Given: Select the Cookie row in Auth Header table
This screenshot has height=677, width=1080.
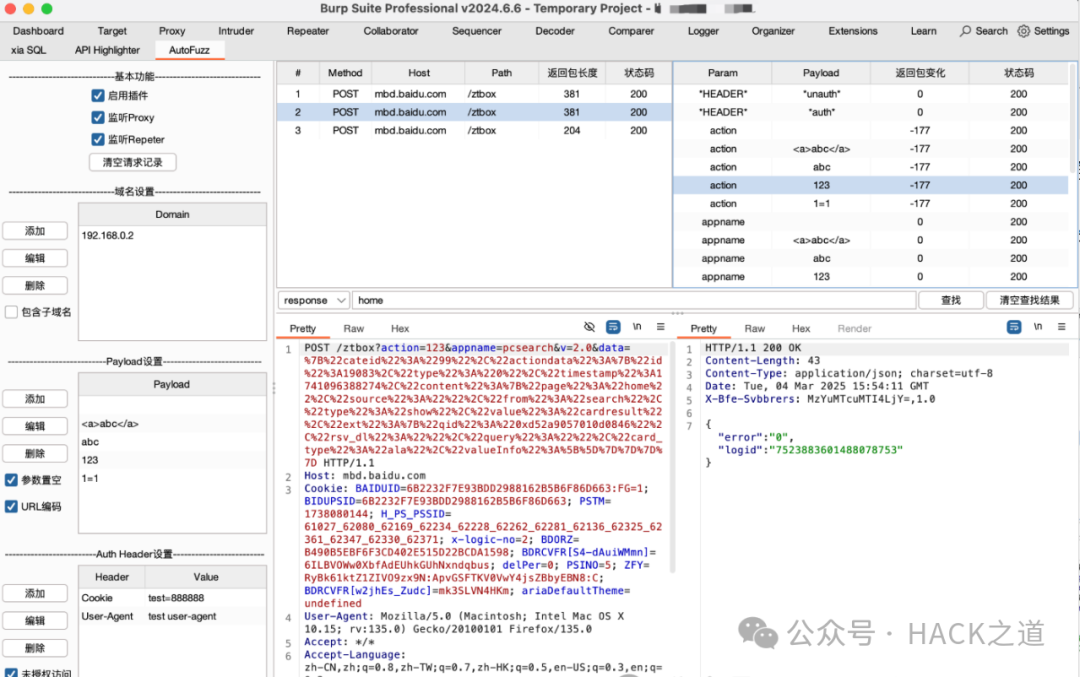Looking at the screenshot, I should click(x=172, y=598).
